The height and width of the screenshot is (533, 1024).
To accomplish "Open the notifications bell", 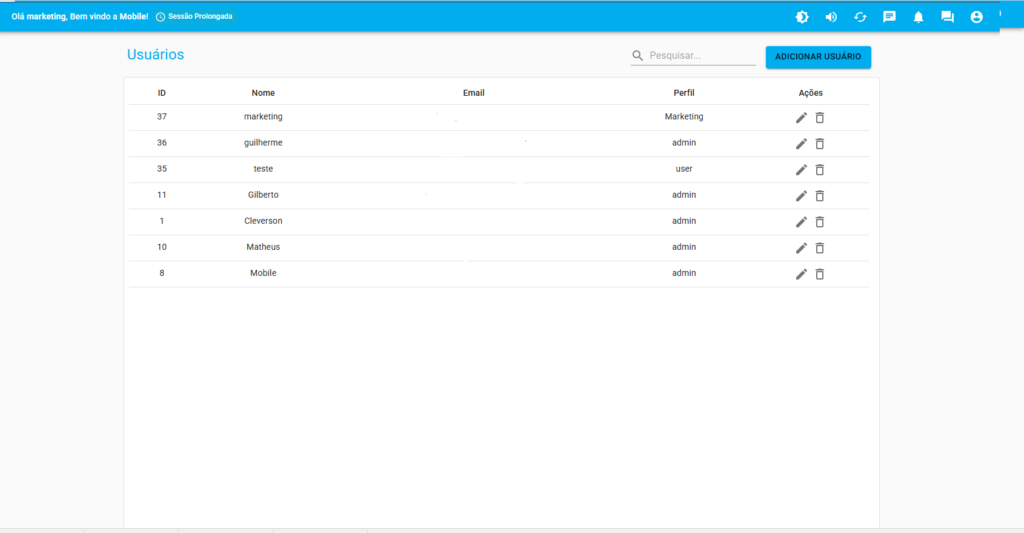I will (x=918, y=17).
